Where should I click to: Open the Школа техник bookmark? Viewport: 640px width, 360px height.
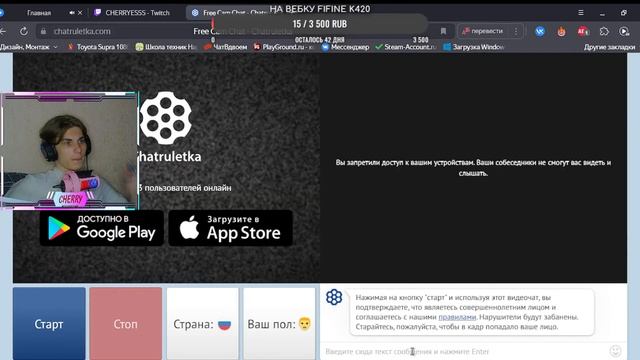pos(167,47)
